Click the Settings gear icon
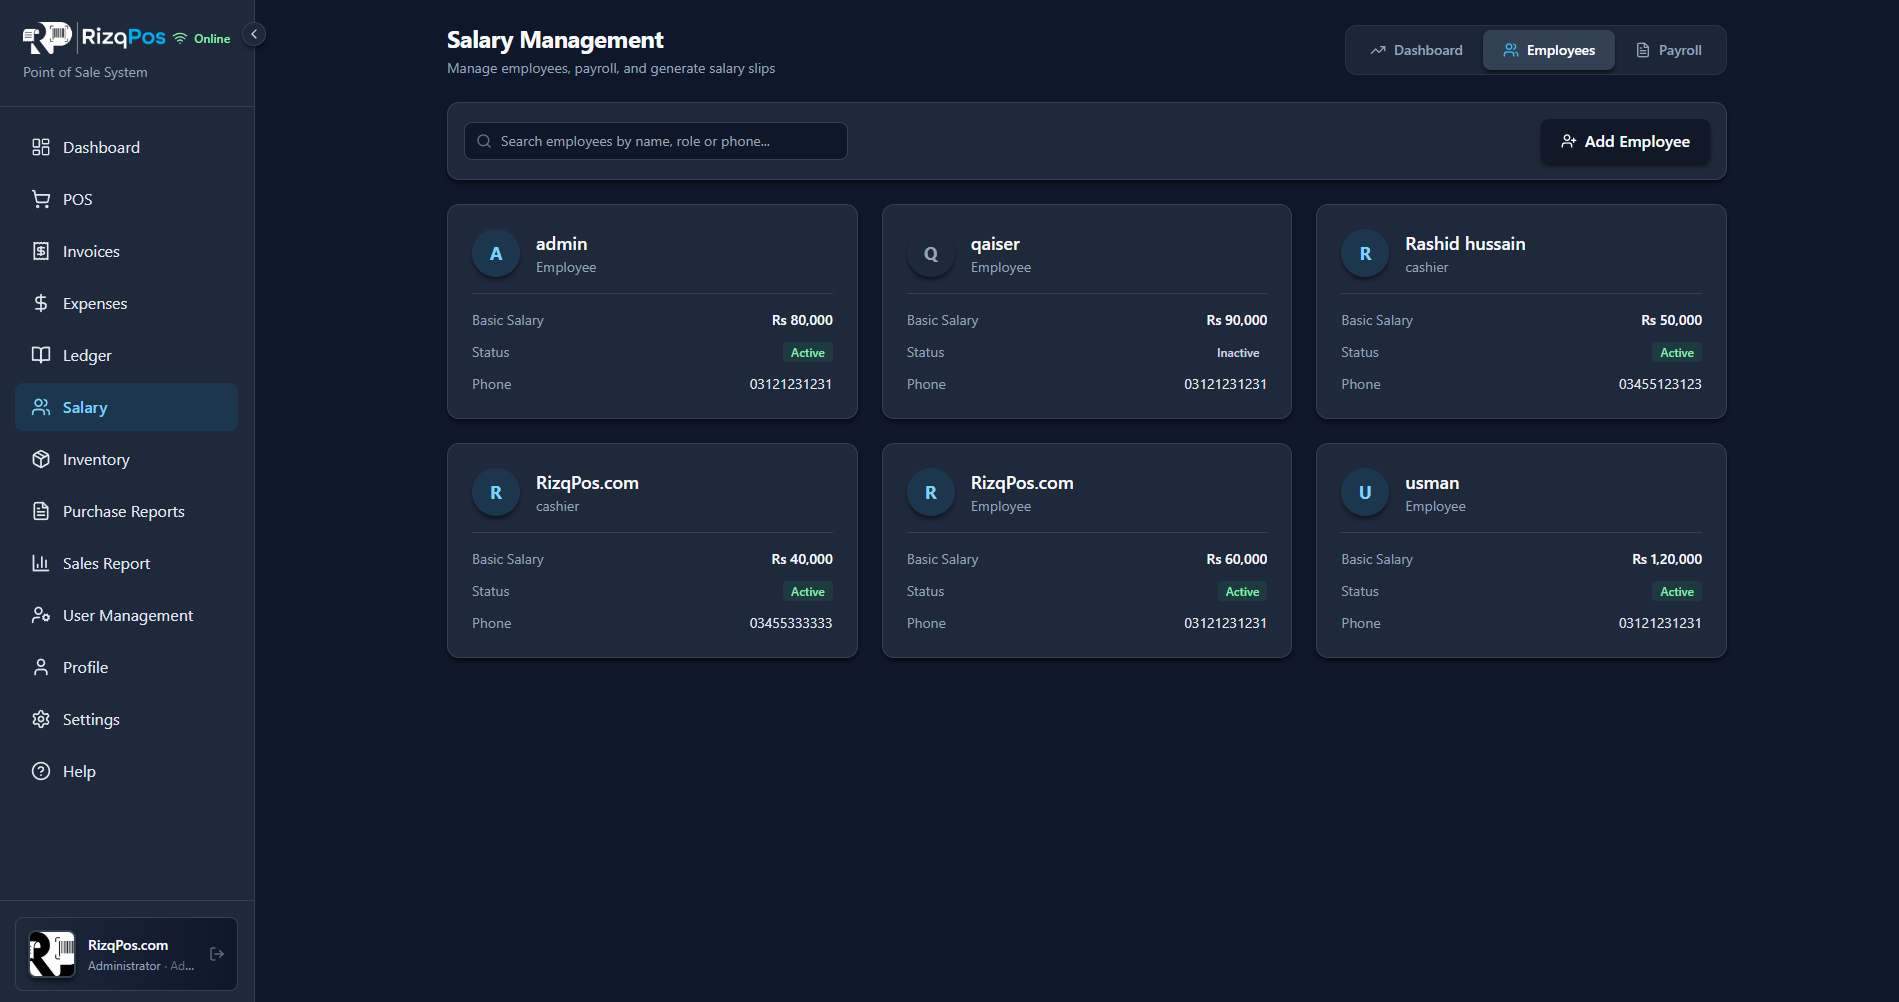Screen dimensions: 1899x1002 [41, 719]
